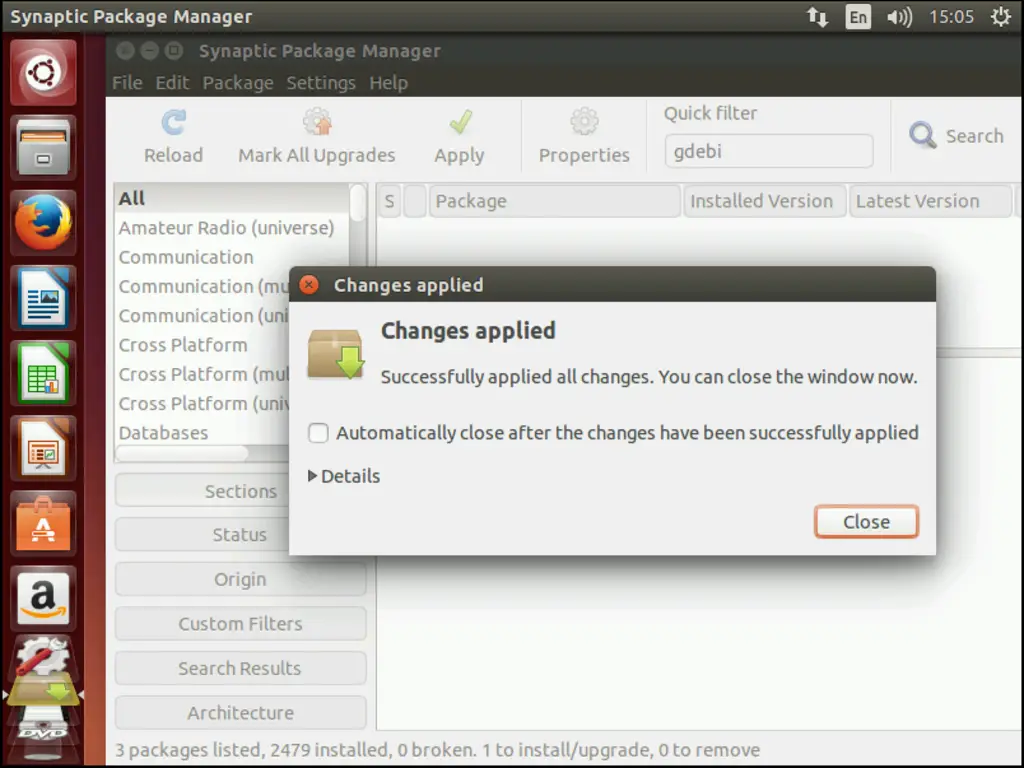The width and height of the screenshot is (1024, 768).
Task: Open the Ubuntu Dash launcher icon
Action: click(x=43, y=72)
